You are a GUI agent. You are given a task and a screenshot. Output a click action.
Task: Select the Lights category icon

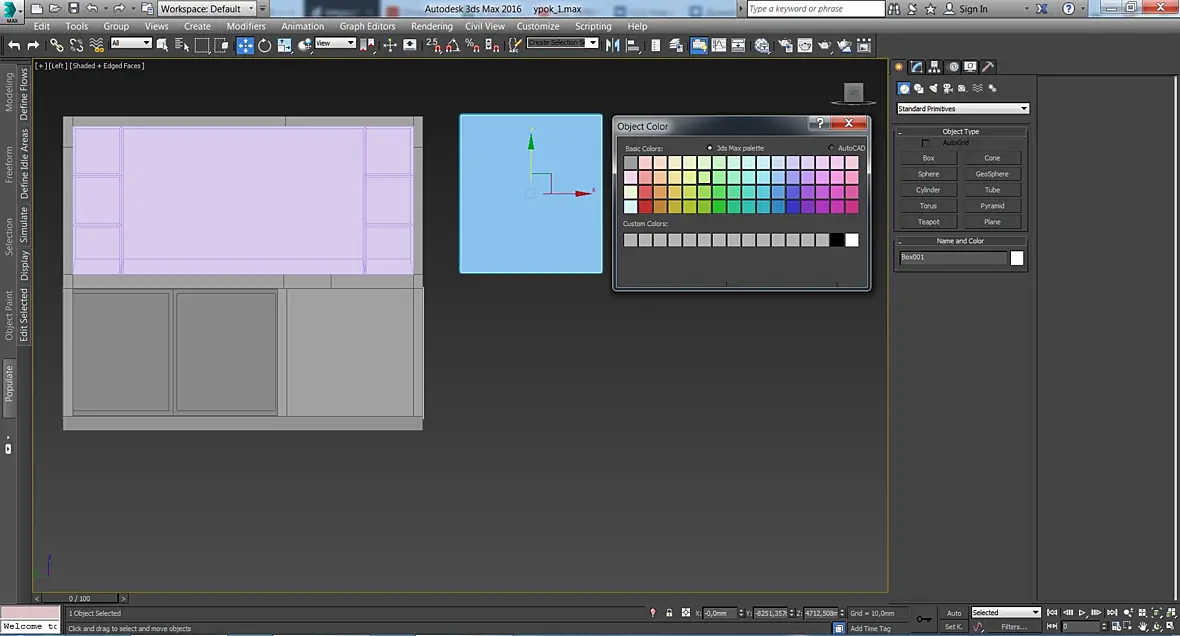[933, 88]
